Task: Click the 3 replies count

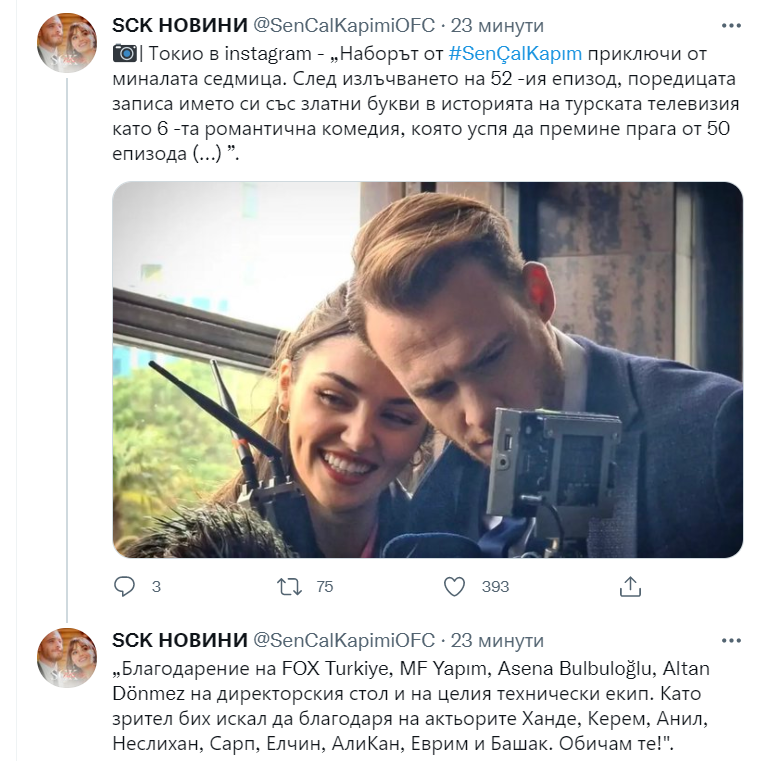Action: click(x=156, y=587)
